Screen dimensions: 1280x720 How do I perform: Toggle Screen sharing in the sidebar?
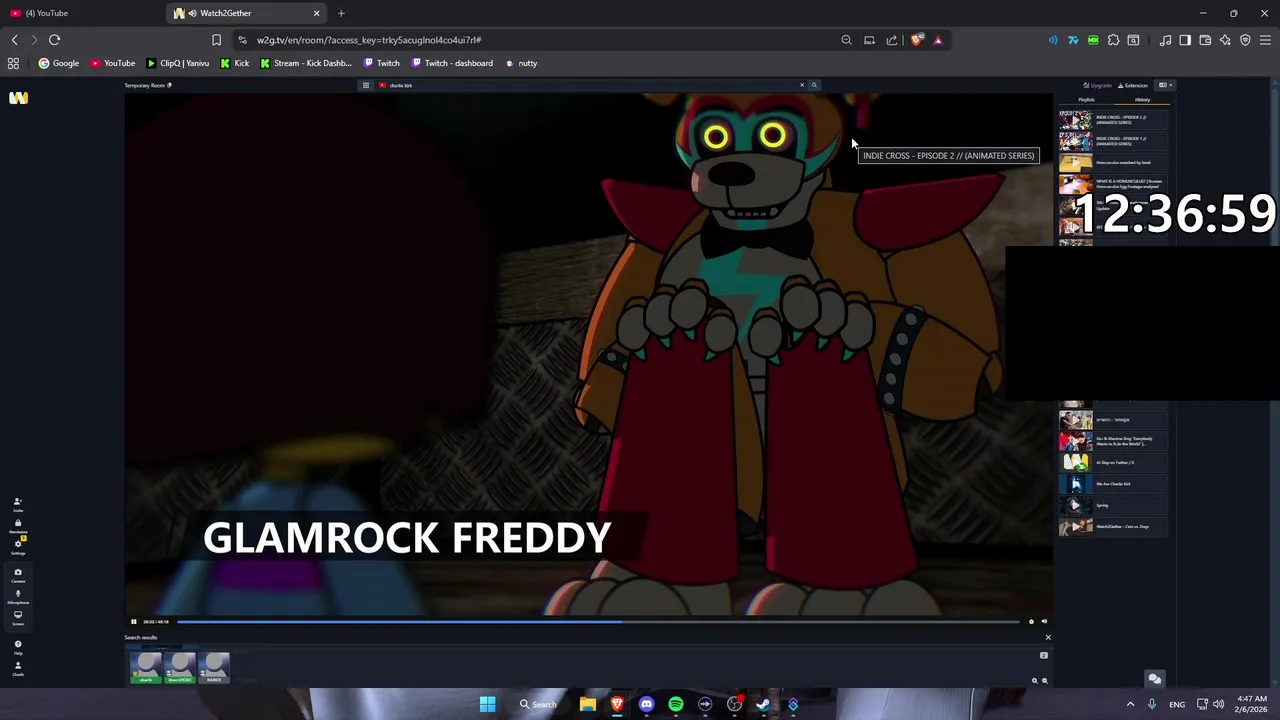pyautogui.click(x=17, y=617)
